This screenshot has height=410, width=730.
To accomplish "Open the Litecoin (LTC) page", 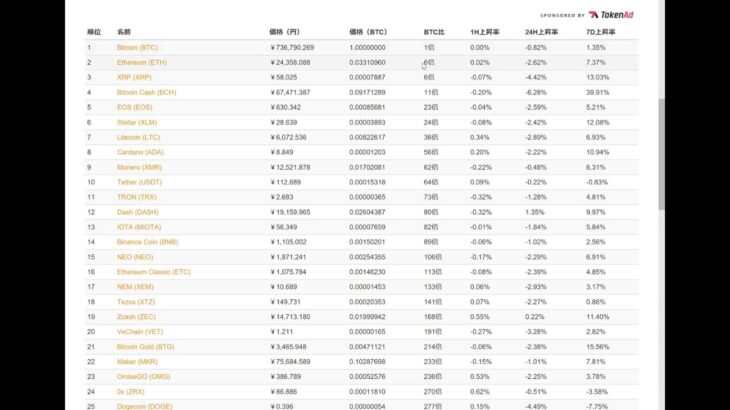I will [x=137, y=137].
